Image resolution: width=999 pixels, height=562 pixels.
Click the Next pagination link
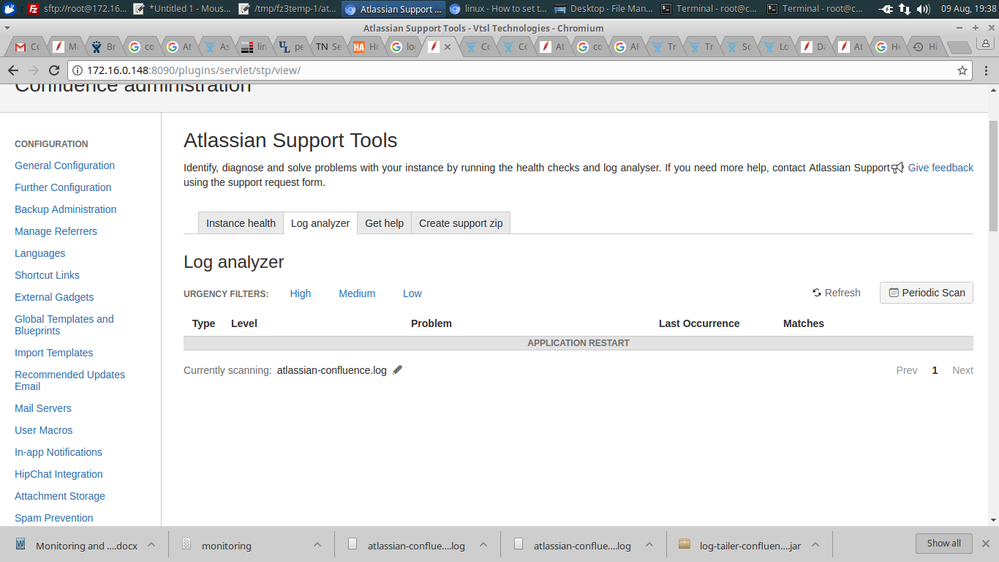(963, 370)
